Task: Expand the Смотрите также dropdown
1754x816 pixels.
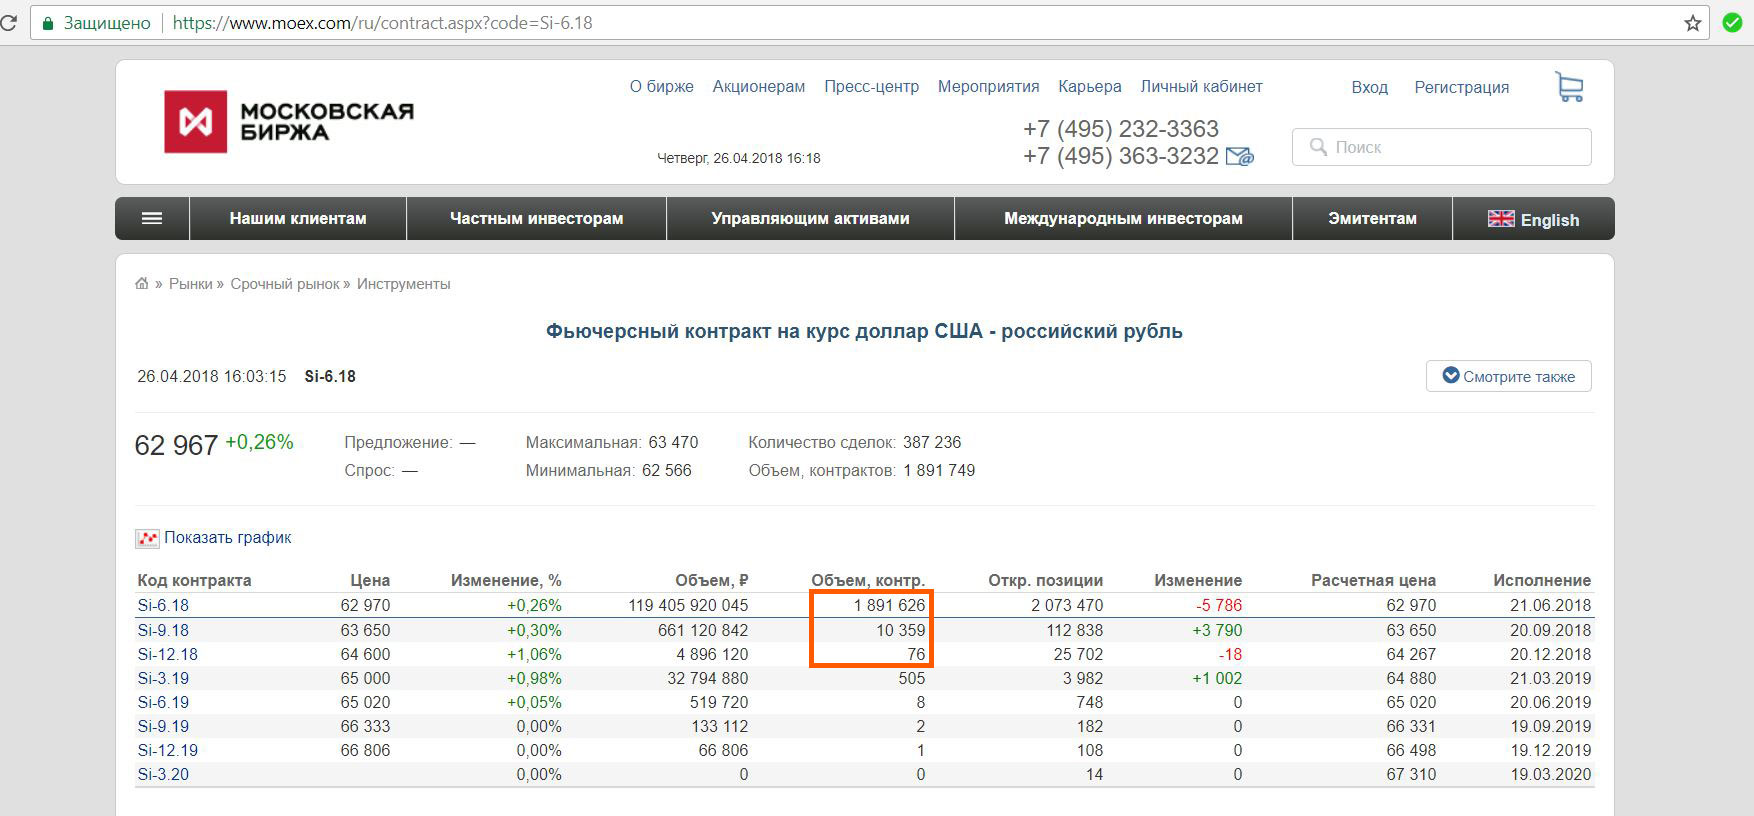Action: [x=1508, y=376]
